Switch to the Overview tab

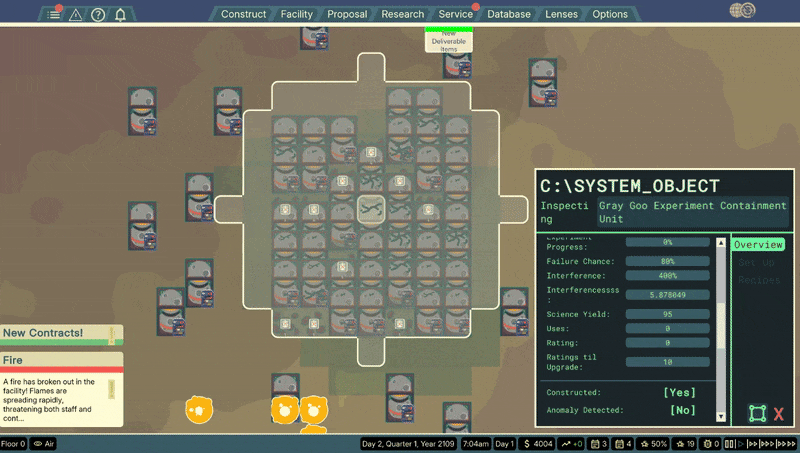(758, 244)
